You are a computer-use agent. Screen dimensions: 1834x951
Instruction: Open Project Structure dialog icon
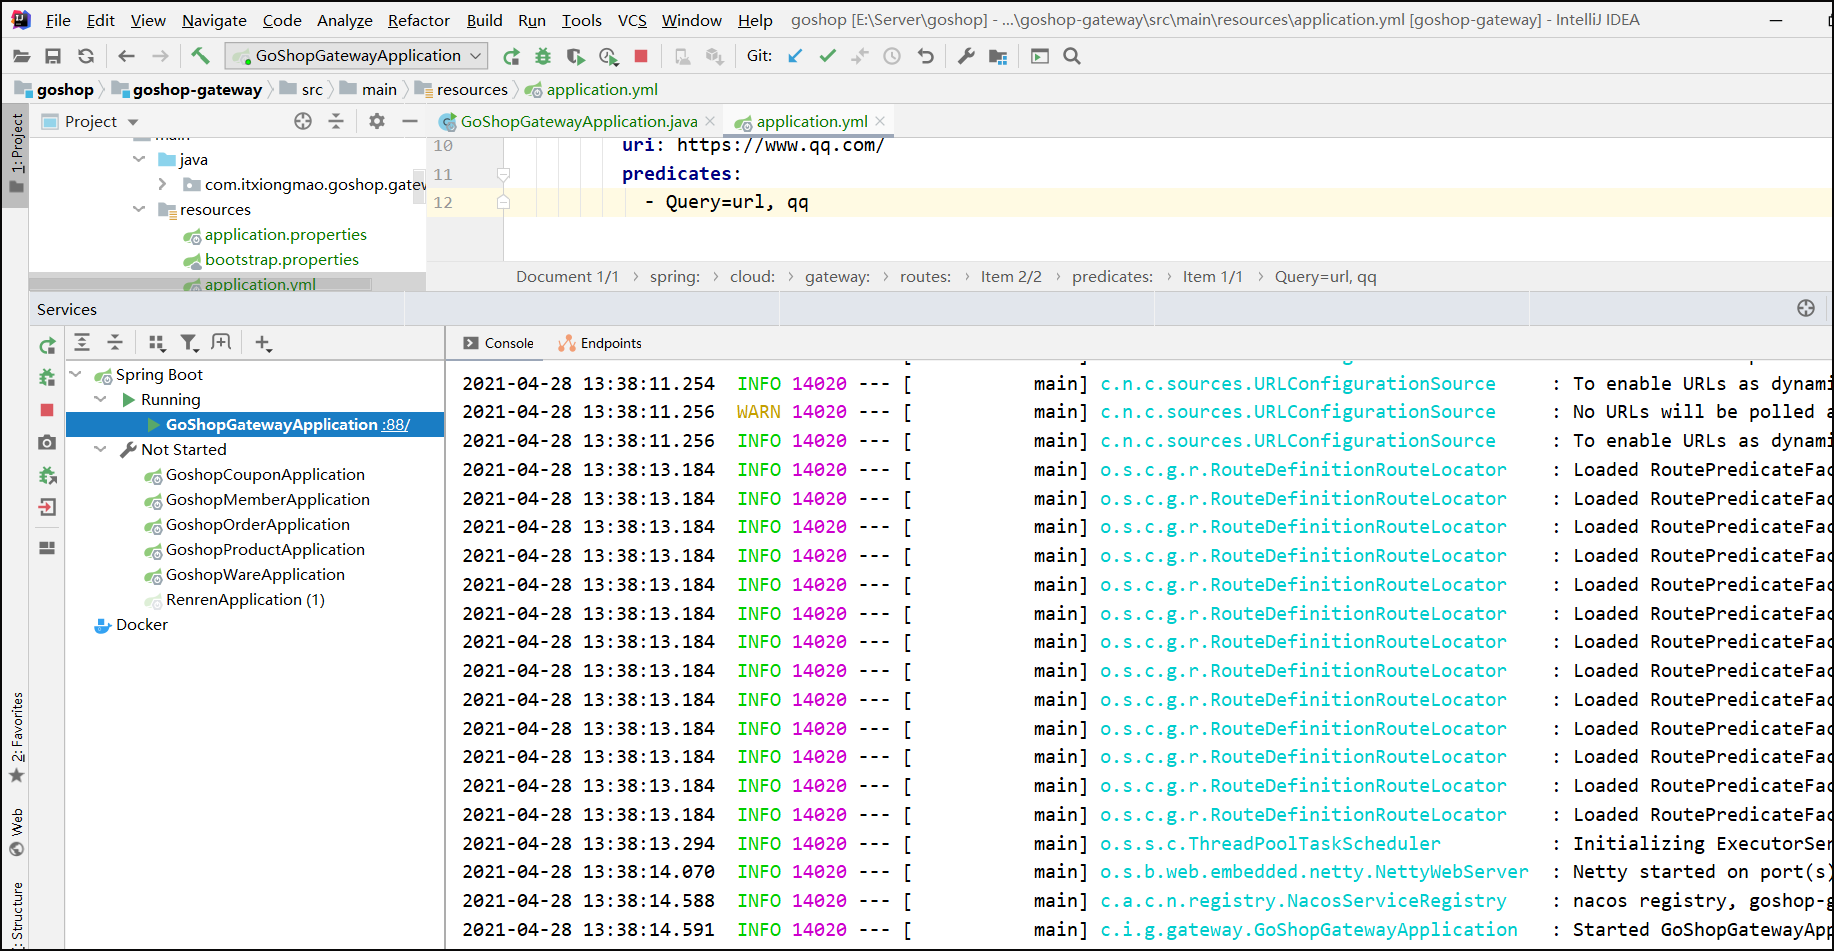(998, 56)
